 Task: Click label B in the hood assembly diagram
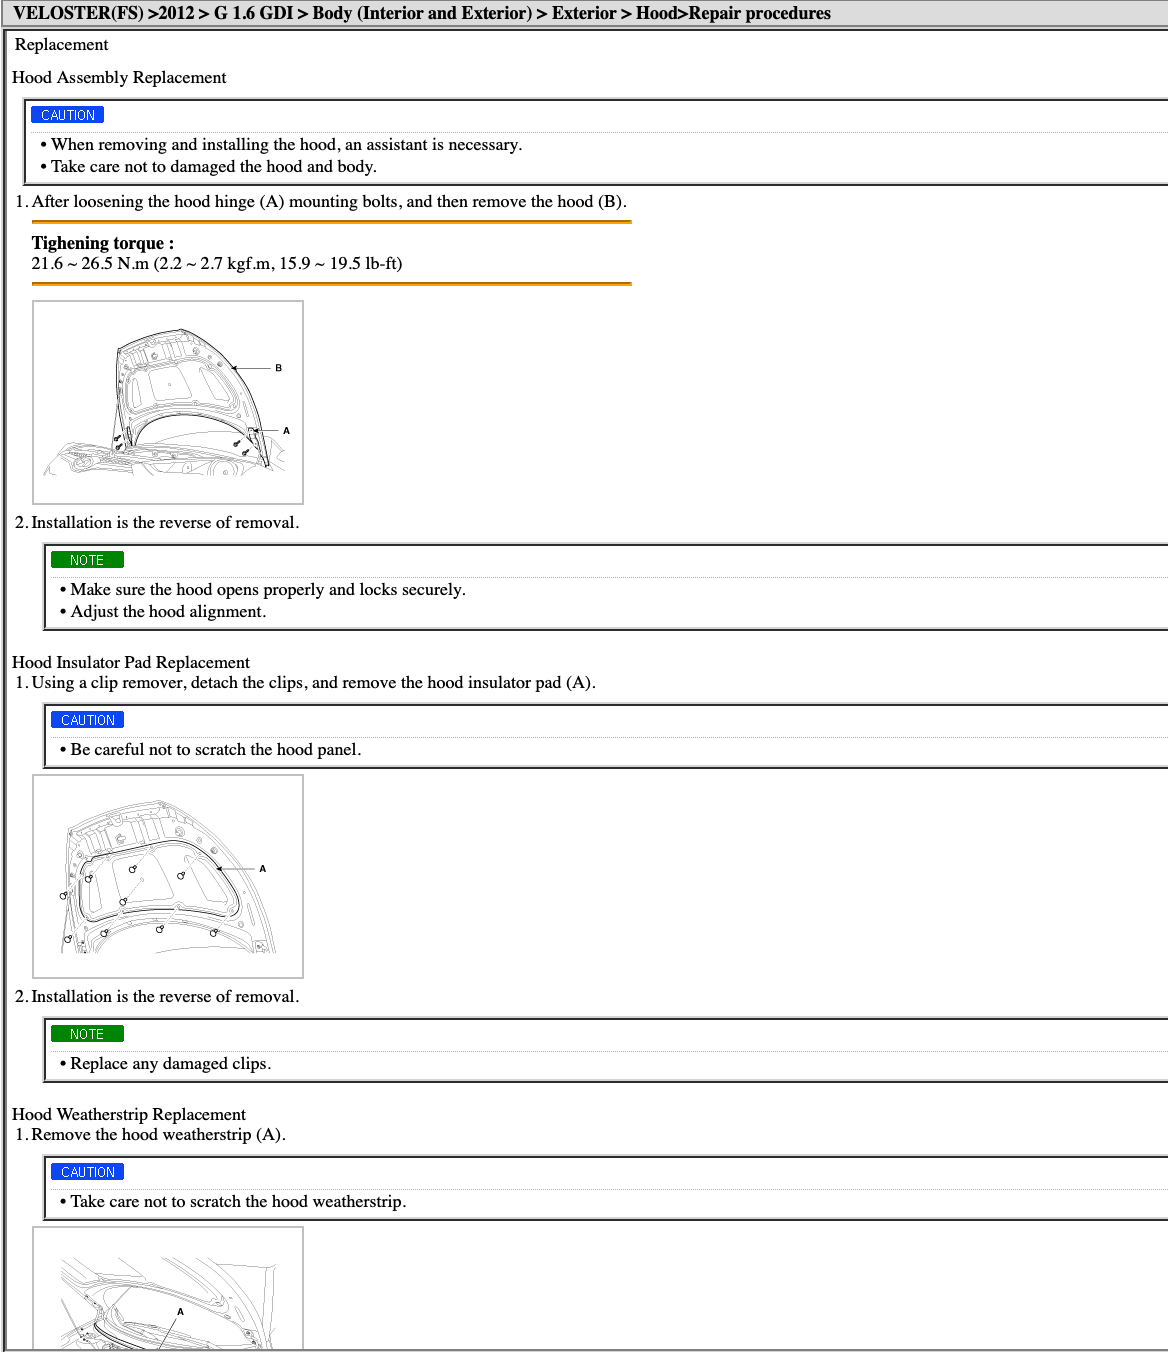click(278, 368)
